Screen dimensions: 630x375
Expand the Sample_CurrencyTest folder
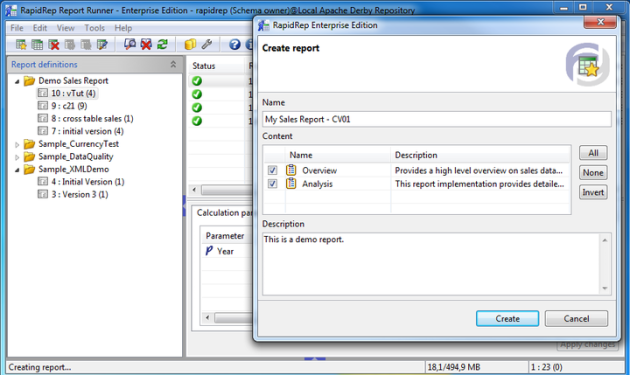coord(17,144)
